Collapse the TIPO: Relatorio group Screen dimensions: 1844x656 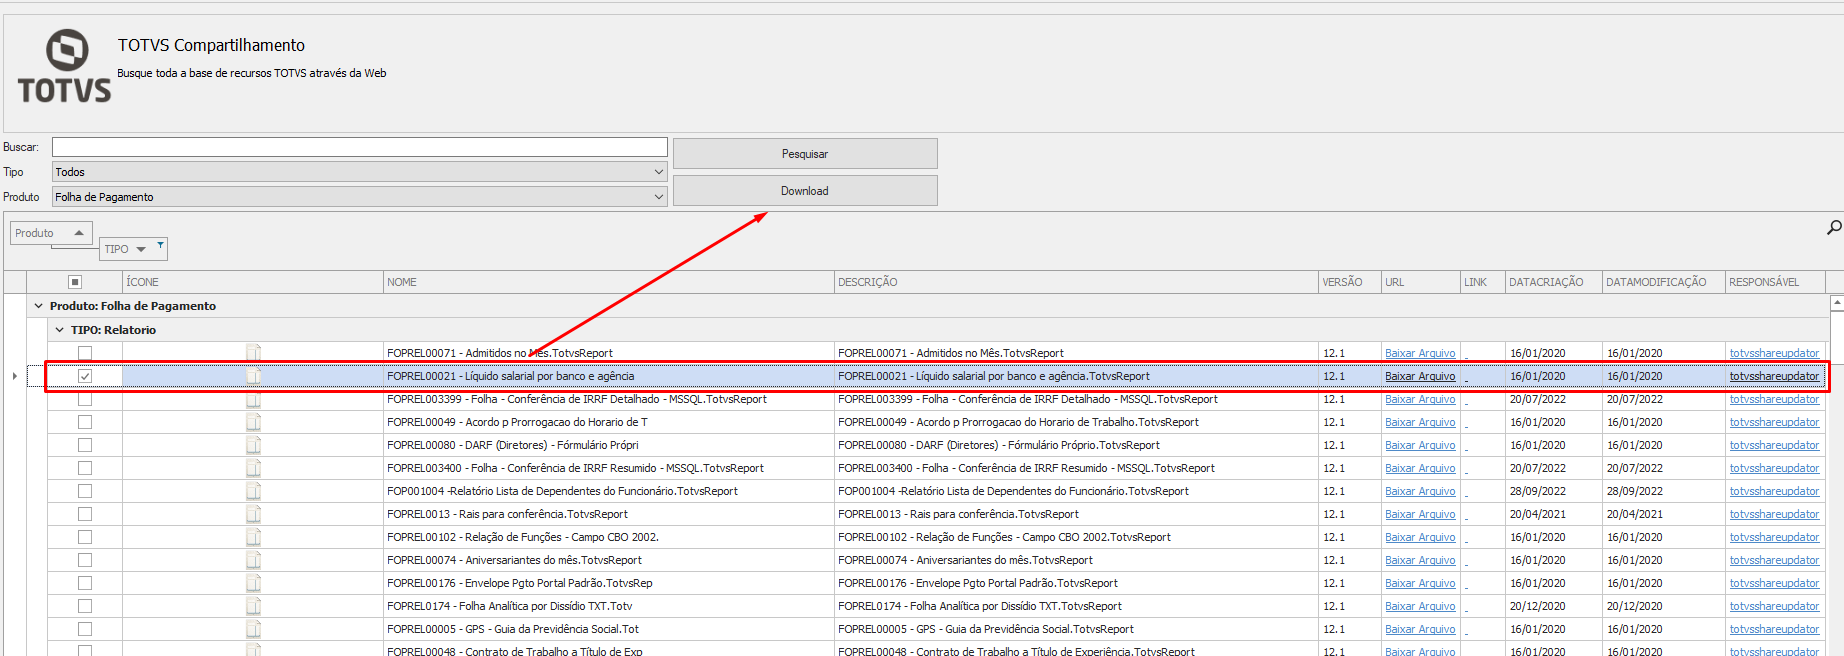tap(60, 330)
